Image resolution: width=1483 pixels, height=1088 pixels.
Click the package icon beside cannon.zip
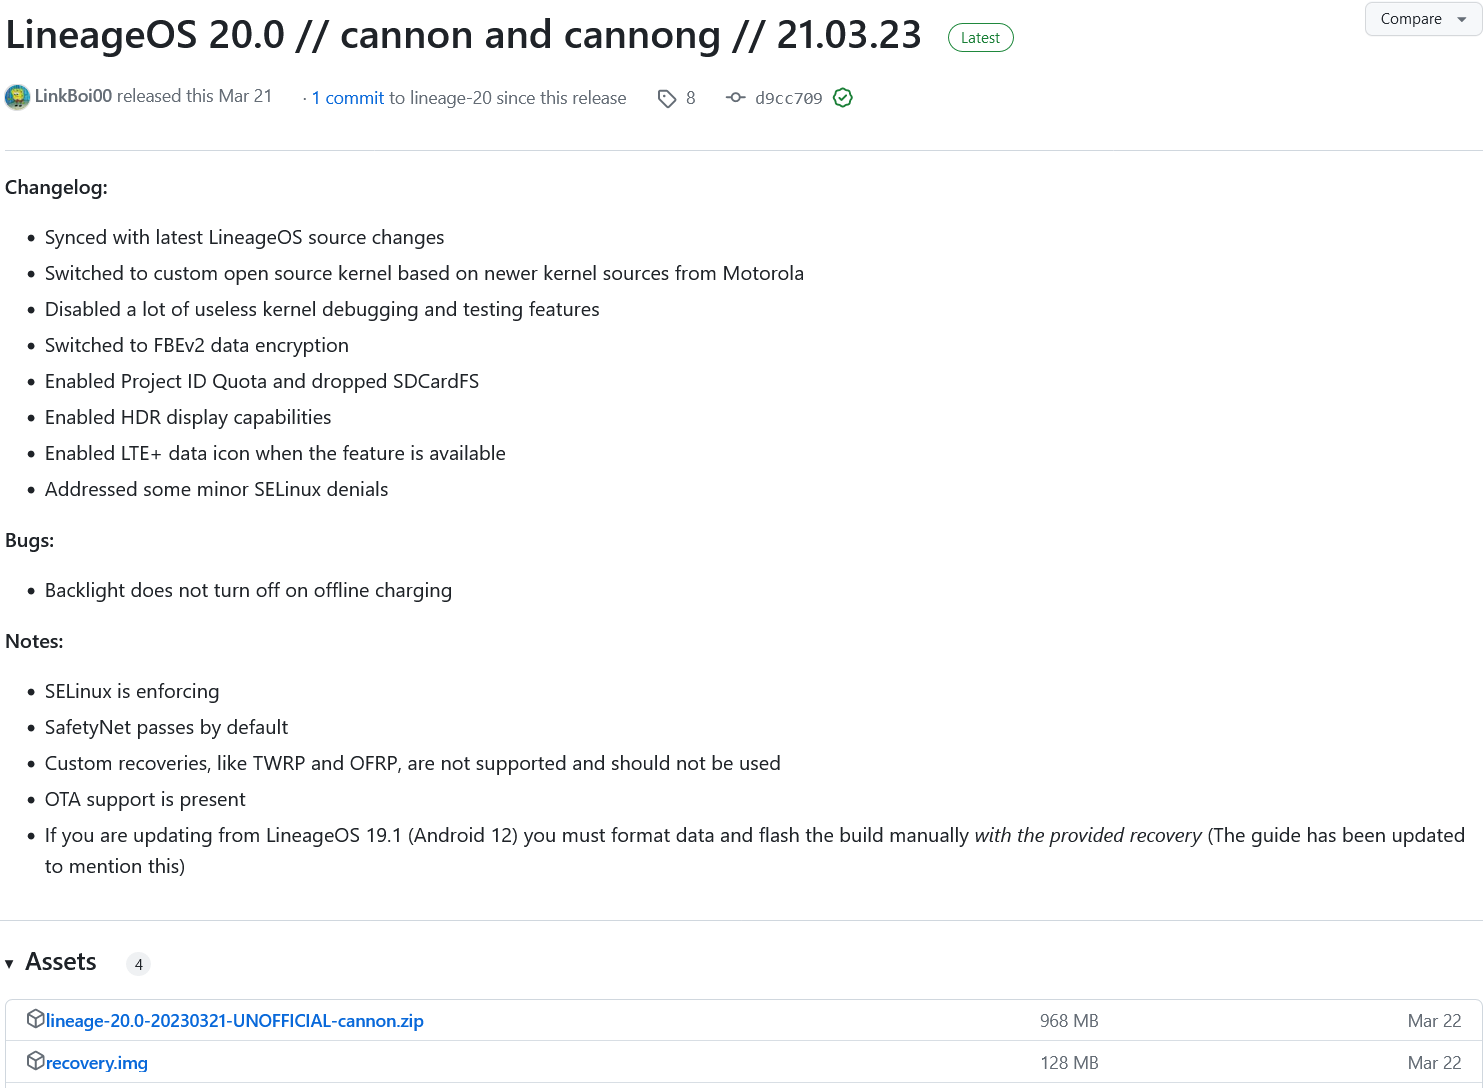[36, 1019]
